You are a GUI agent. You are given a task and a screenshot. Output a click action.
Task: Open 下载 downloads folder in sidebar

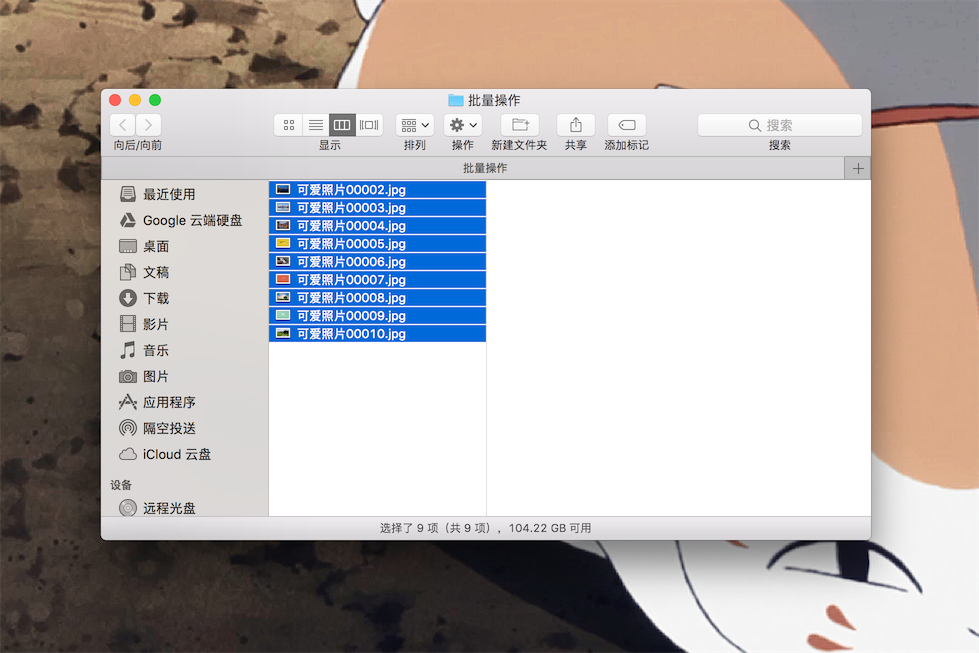tap(155, 298)
